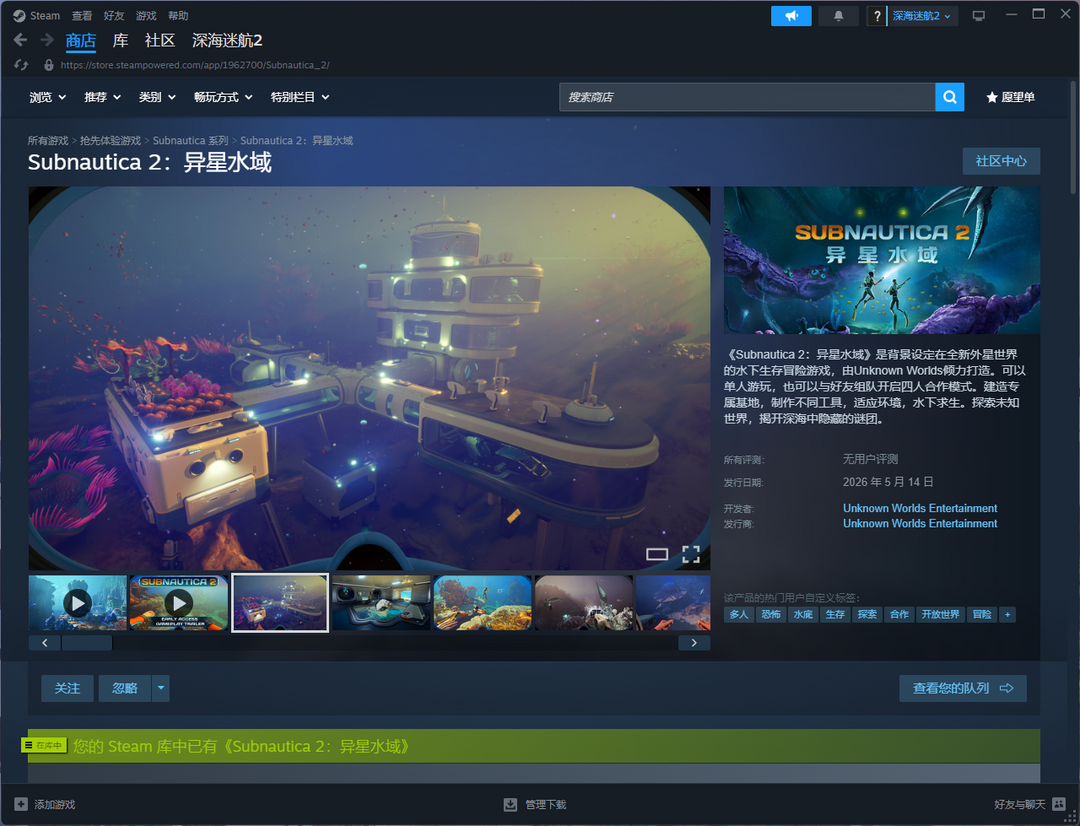Reload the store page

[21, 65]
